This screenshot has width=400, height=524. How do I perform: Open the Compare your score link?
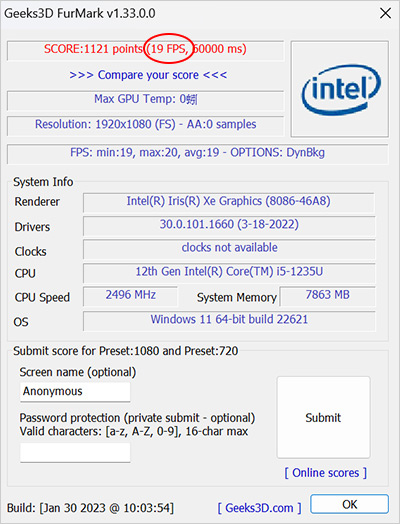click(x=148, y=75)
